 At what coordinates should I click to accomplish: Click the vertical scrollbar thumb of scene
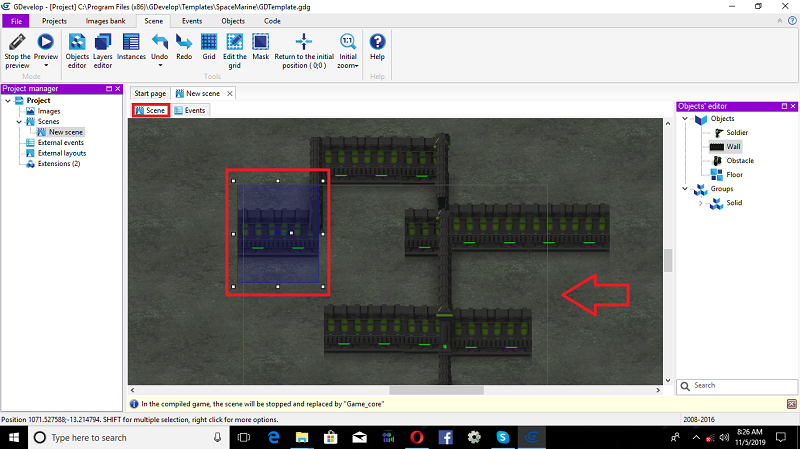point(668,261)
